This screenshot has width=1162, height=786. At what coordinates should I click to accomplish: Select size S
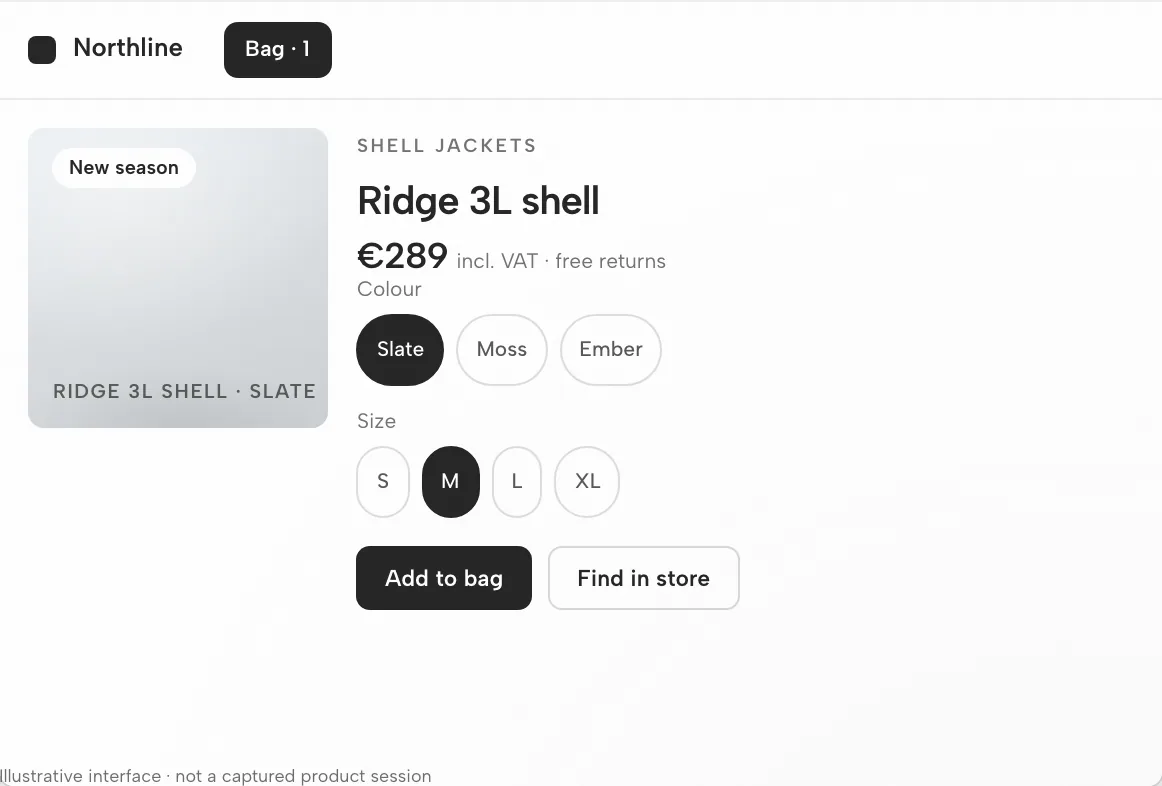coord(383,482)
